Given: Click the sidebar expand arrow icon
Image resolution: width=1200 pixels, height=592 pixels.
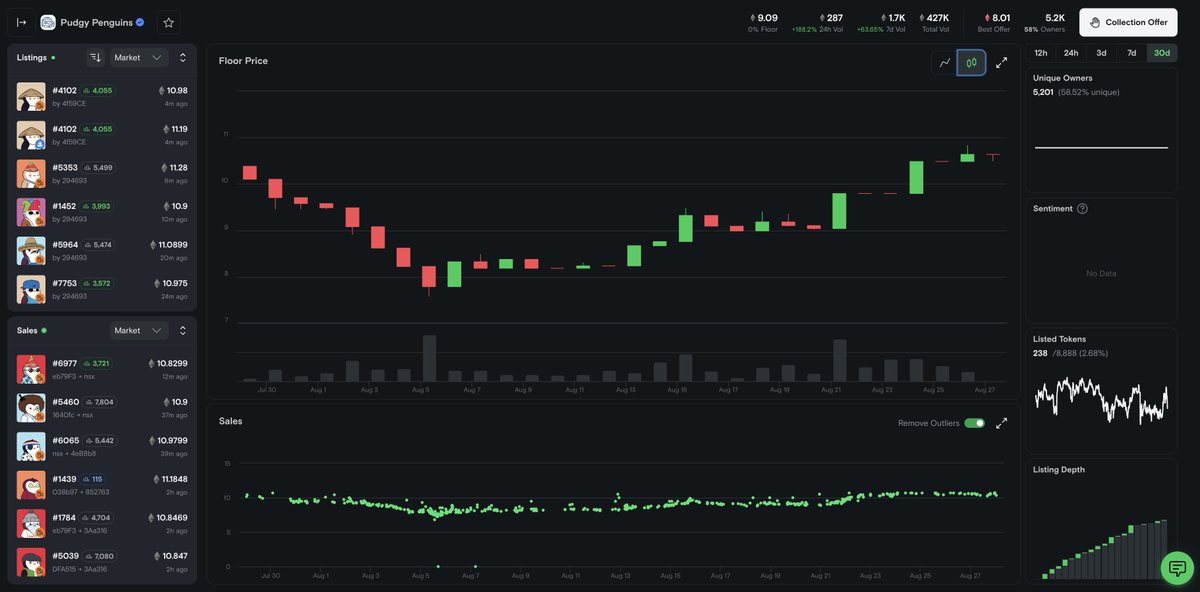Looking at the screenshot, I should click(x=21, y=22).
